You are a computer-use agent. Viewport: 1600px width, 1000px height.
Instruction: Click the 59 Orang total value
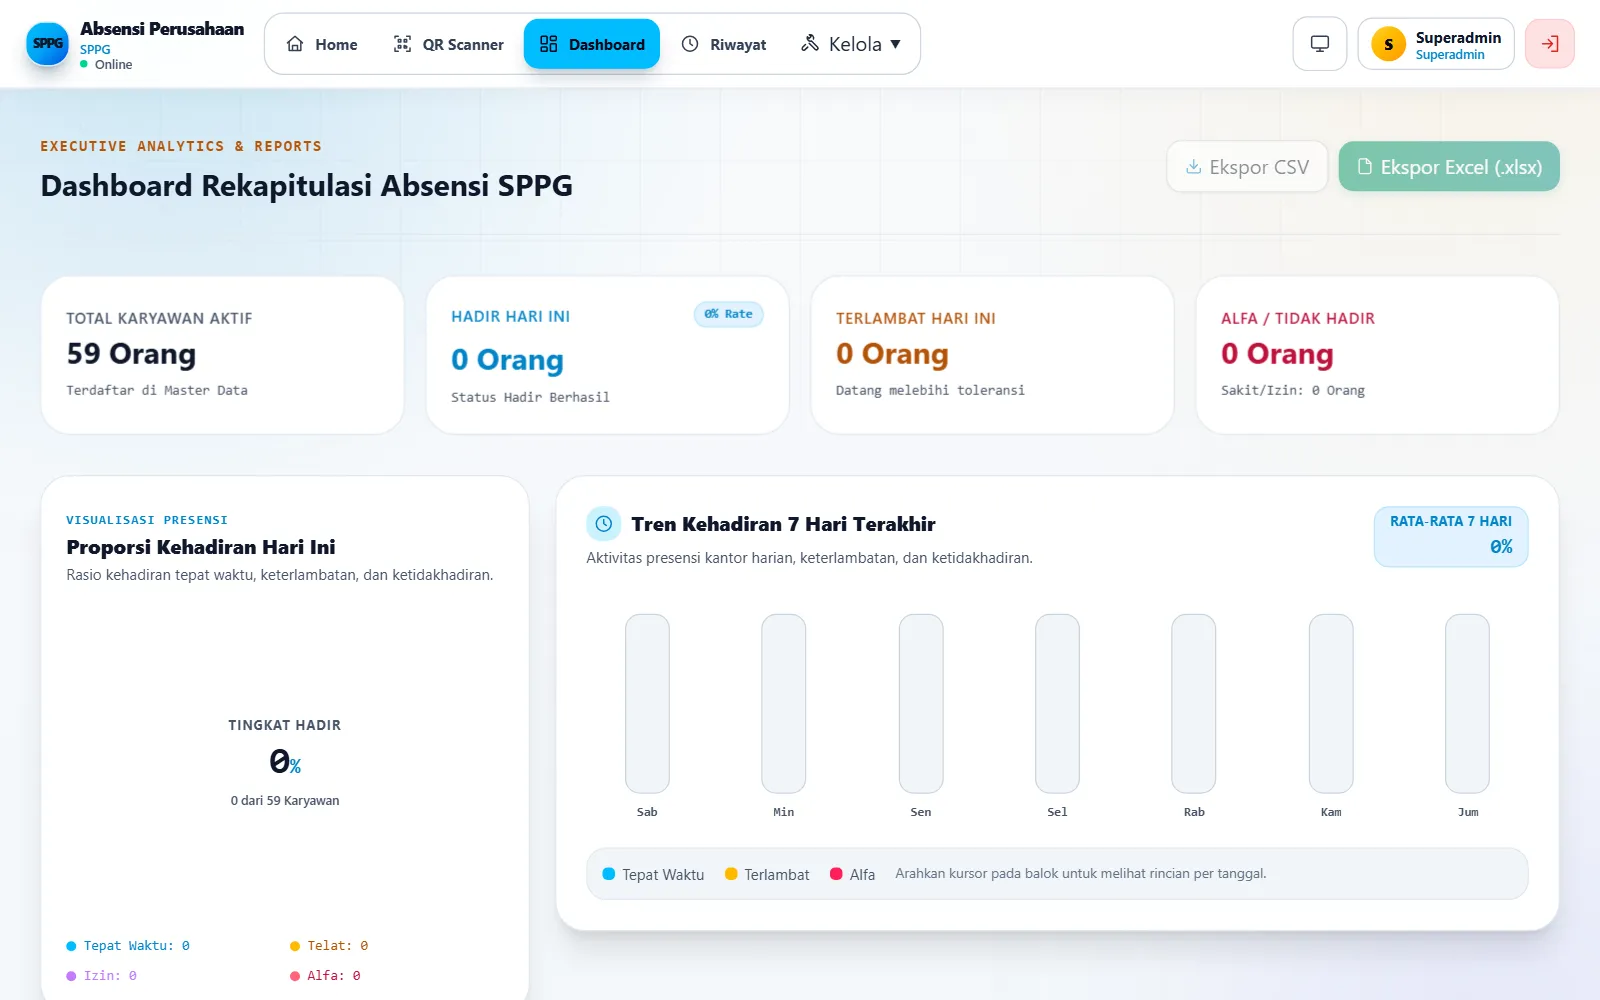(131, 354)
